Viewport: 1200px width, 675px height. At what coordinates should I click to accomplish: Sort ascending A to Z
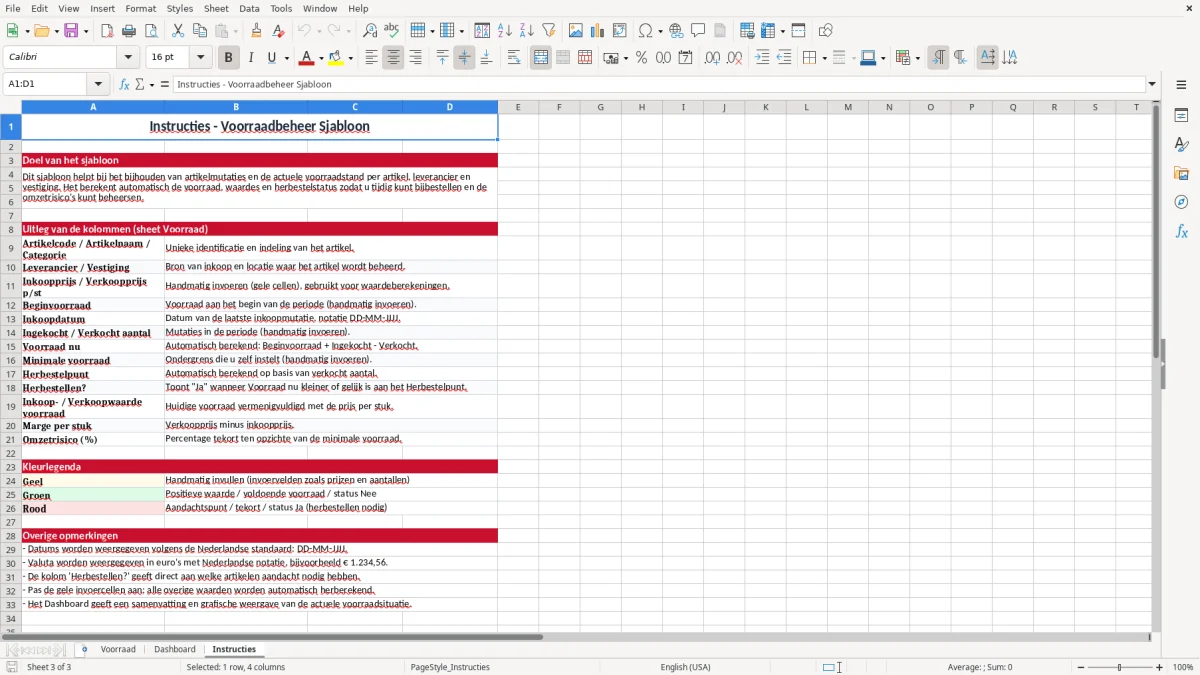click(x=505, y=31)
